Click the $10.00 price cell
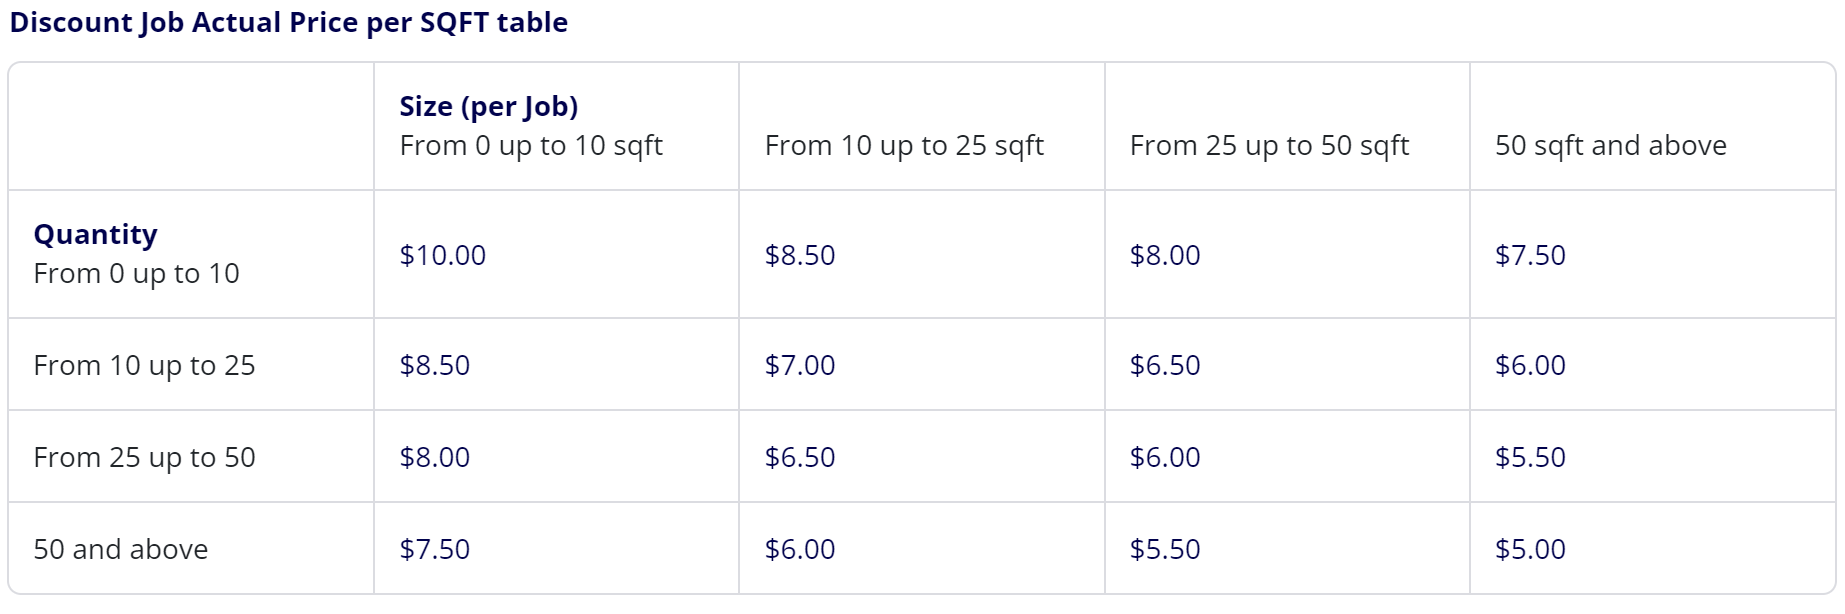The width and height of the screenshot is (1845, 614). coord(443,255)
